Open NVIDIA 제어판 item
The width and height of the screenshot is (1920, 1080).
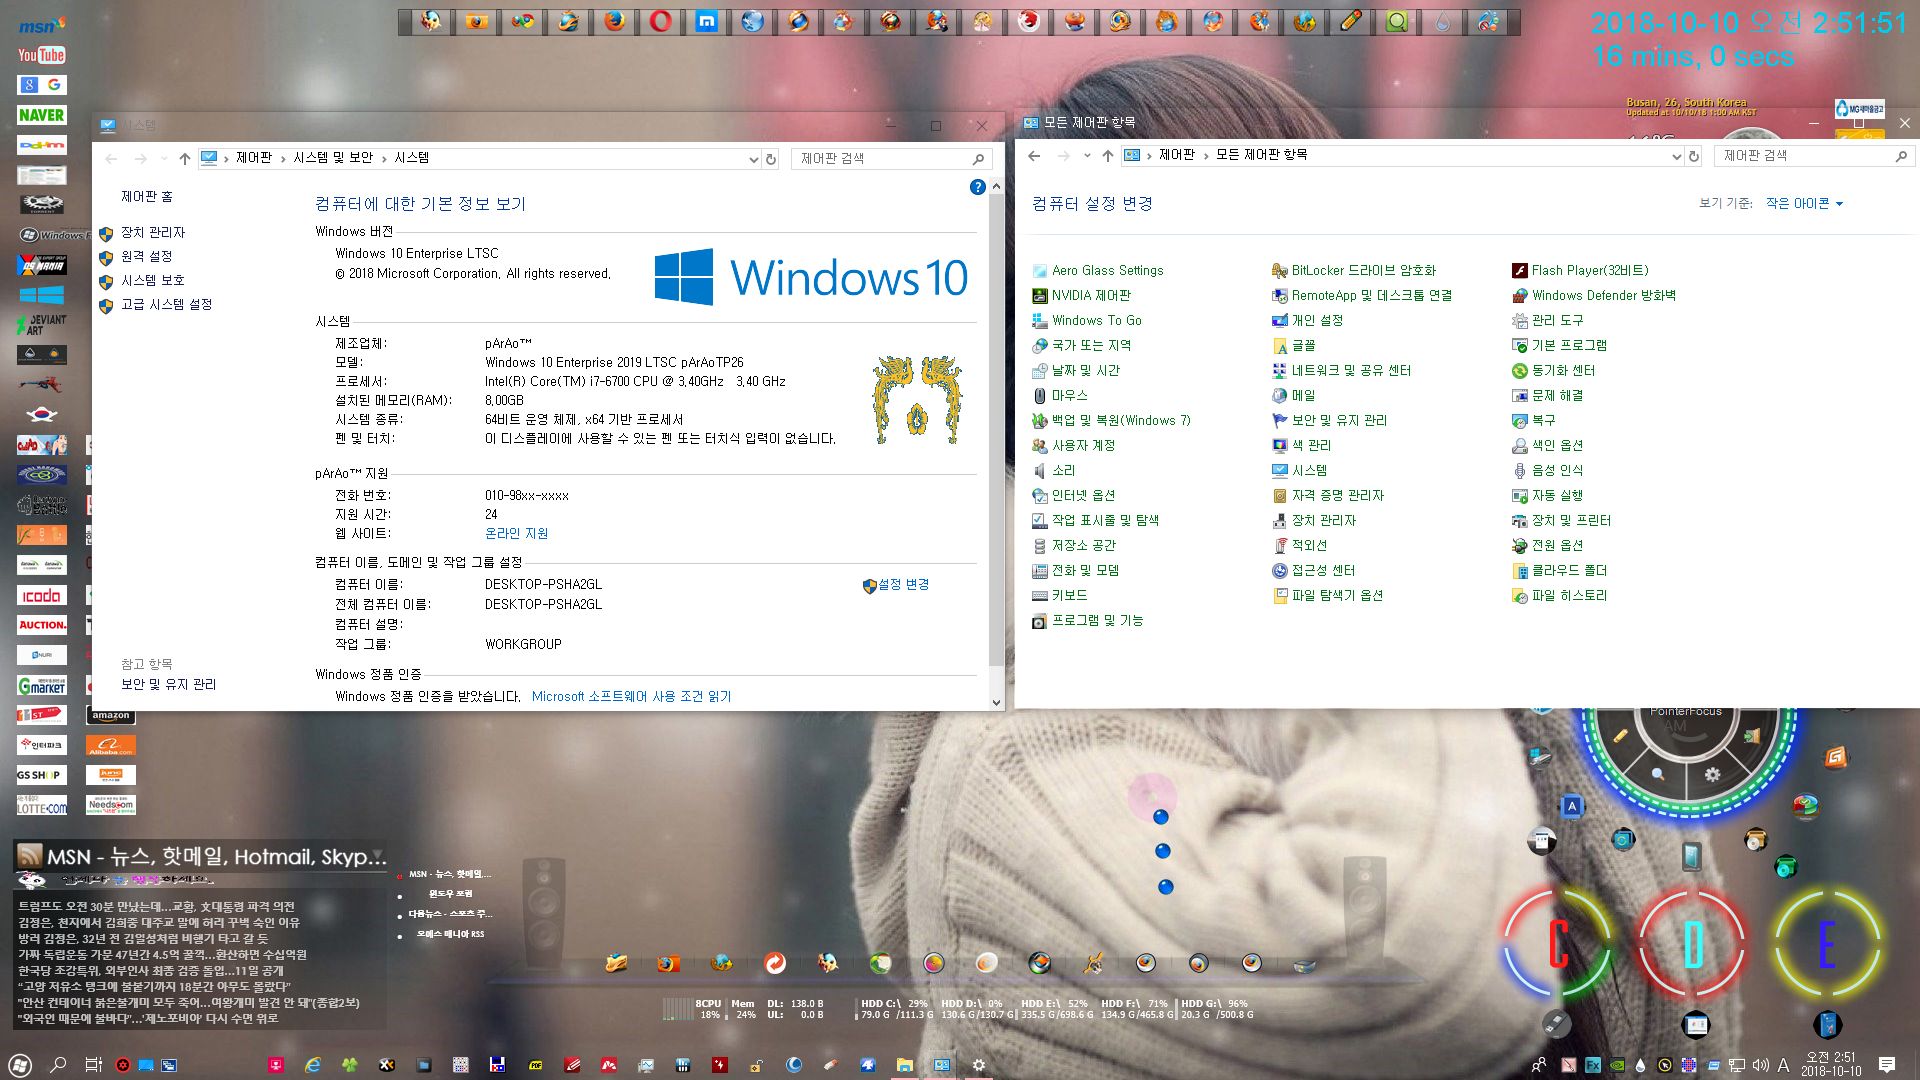click(x=1081, y=295)
